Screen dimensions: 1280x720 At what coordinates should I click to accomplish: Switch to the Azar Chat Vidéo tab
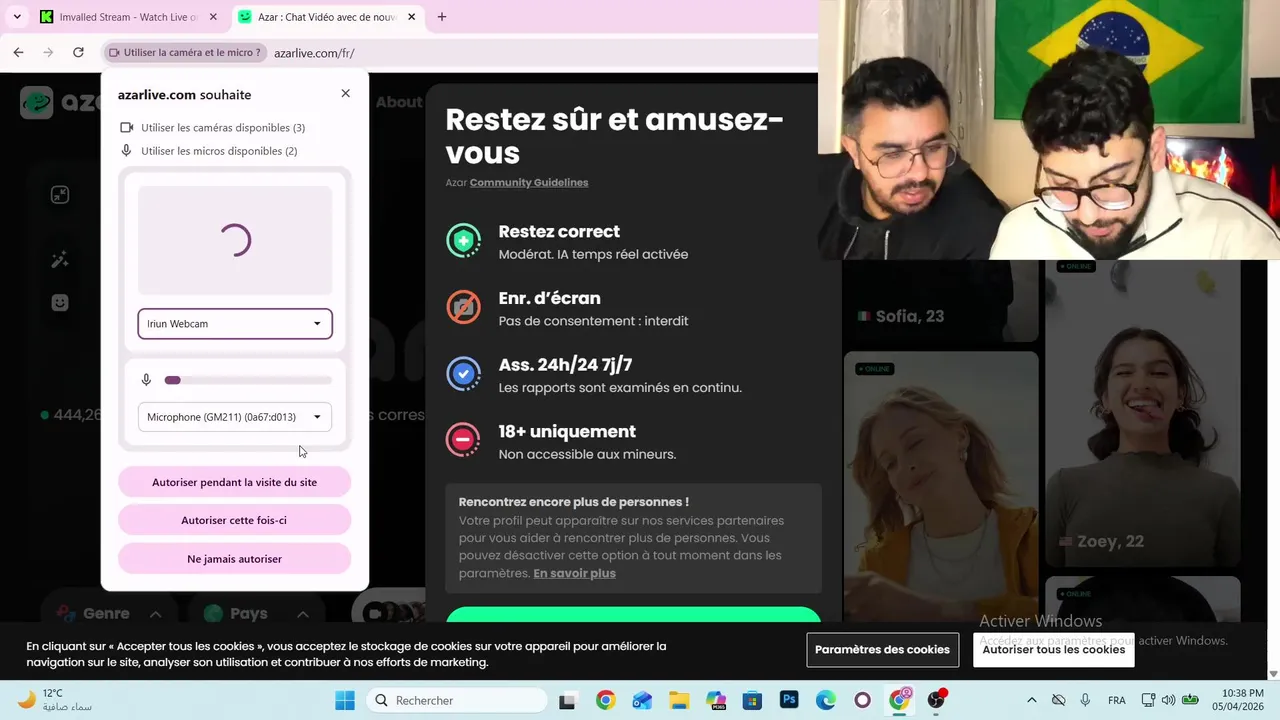[325, 17]
